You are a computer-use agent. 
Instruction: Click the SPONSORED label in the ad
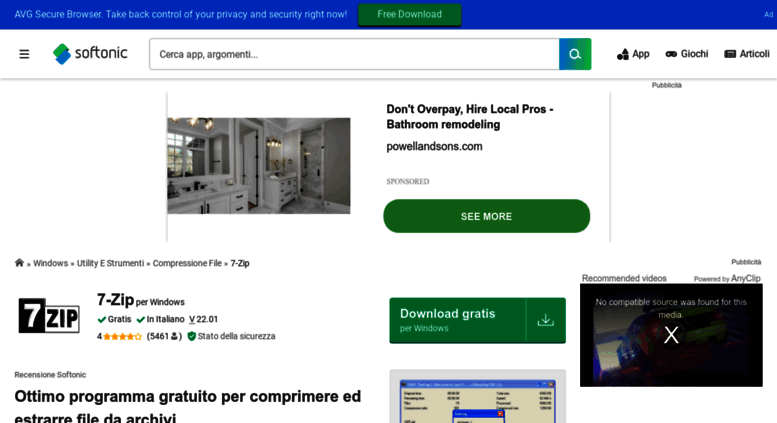[x=408, y=181]
